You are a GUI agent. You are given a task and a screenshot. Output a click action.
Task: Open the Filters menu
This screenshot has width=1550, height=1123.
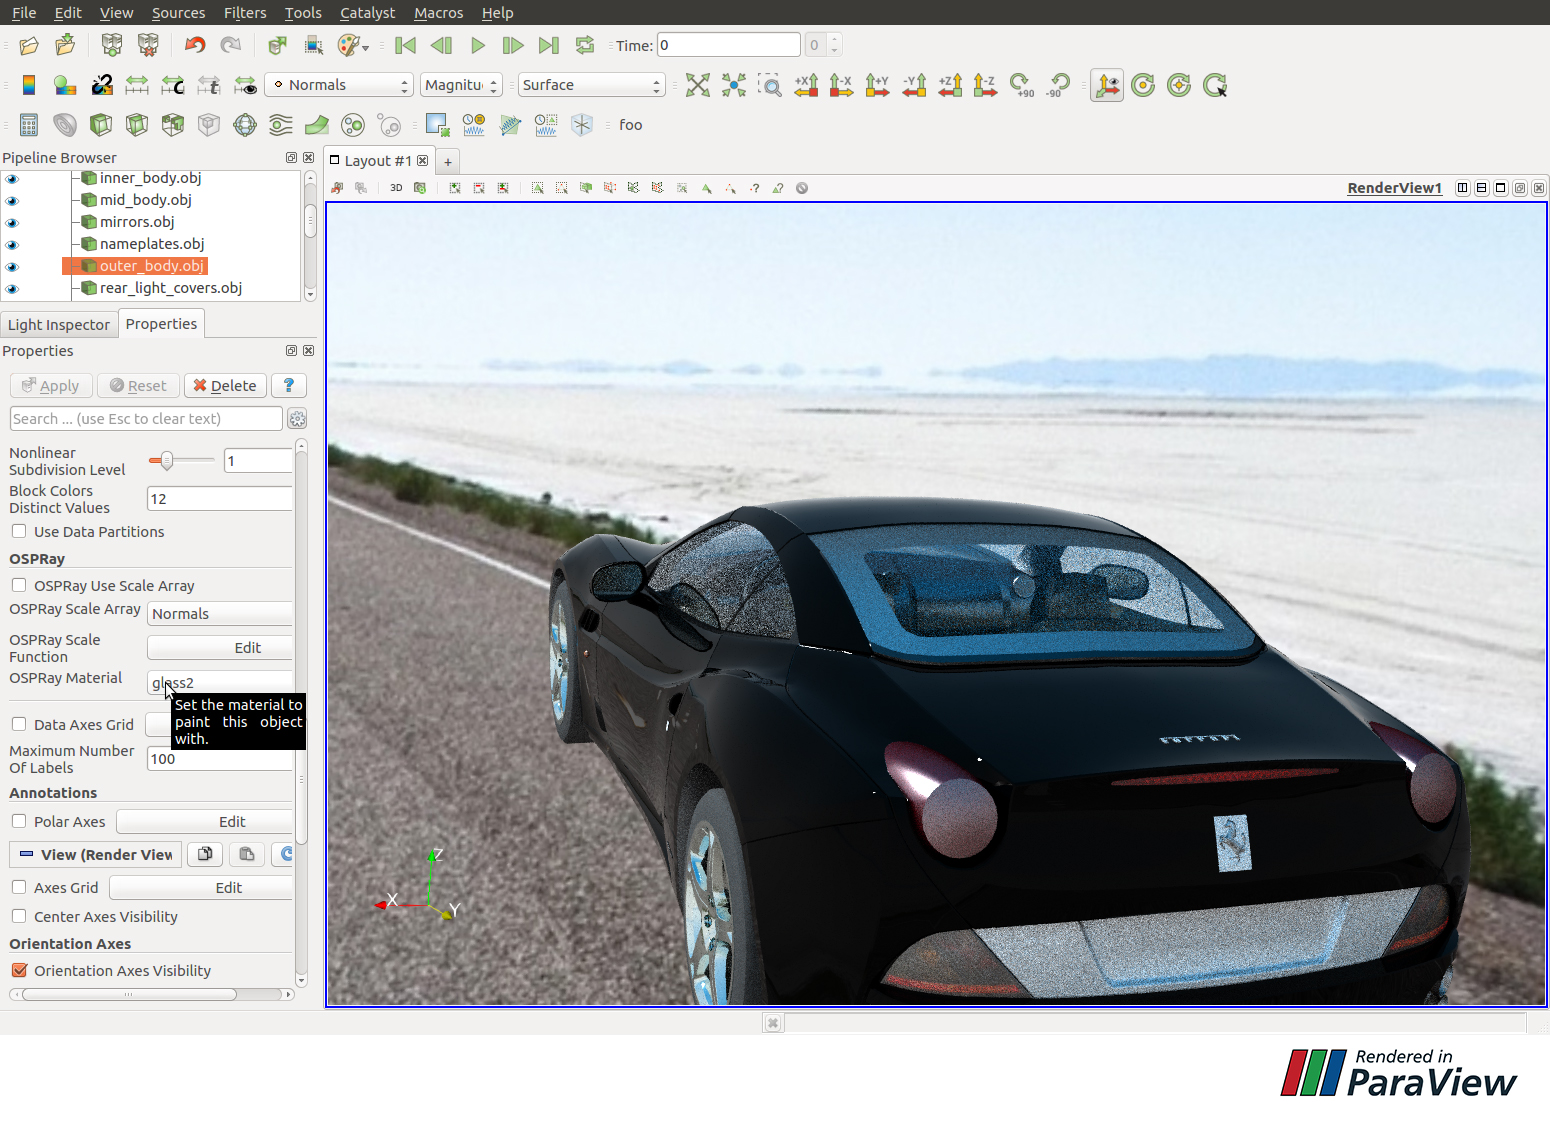244,13
